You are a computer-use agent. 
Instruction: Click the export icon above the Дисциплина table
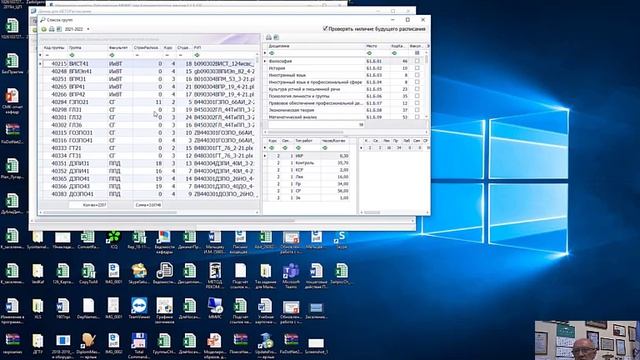pyautogui.click(x=276, y=38)
